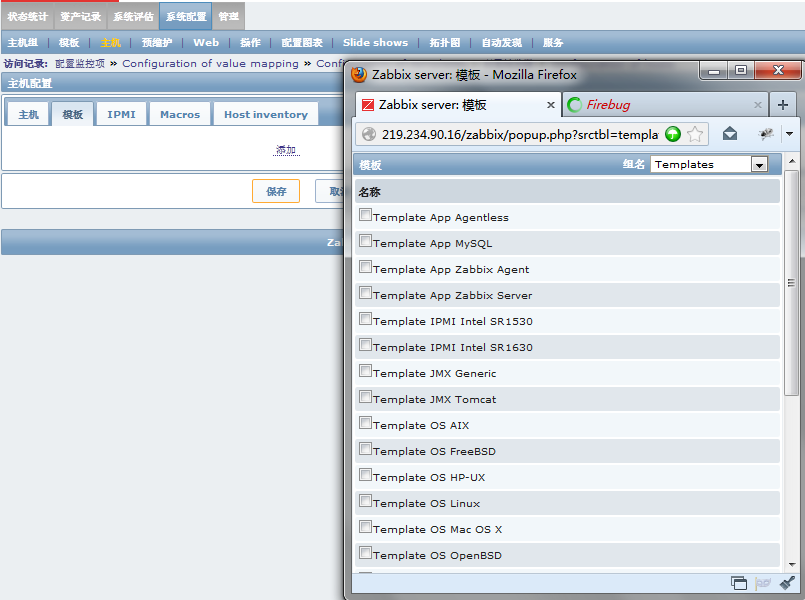Open the 状态统计 top menu
The height and width of the screenshot is (600, 805).
point(27,16)
